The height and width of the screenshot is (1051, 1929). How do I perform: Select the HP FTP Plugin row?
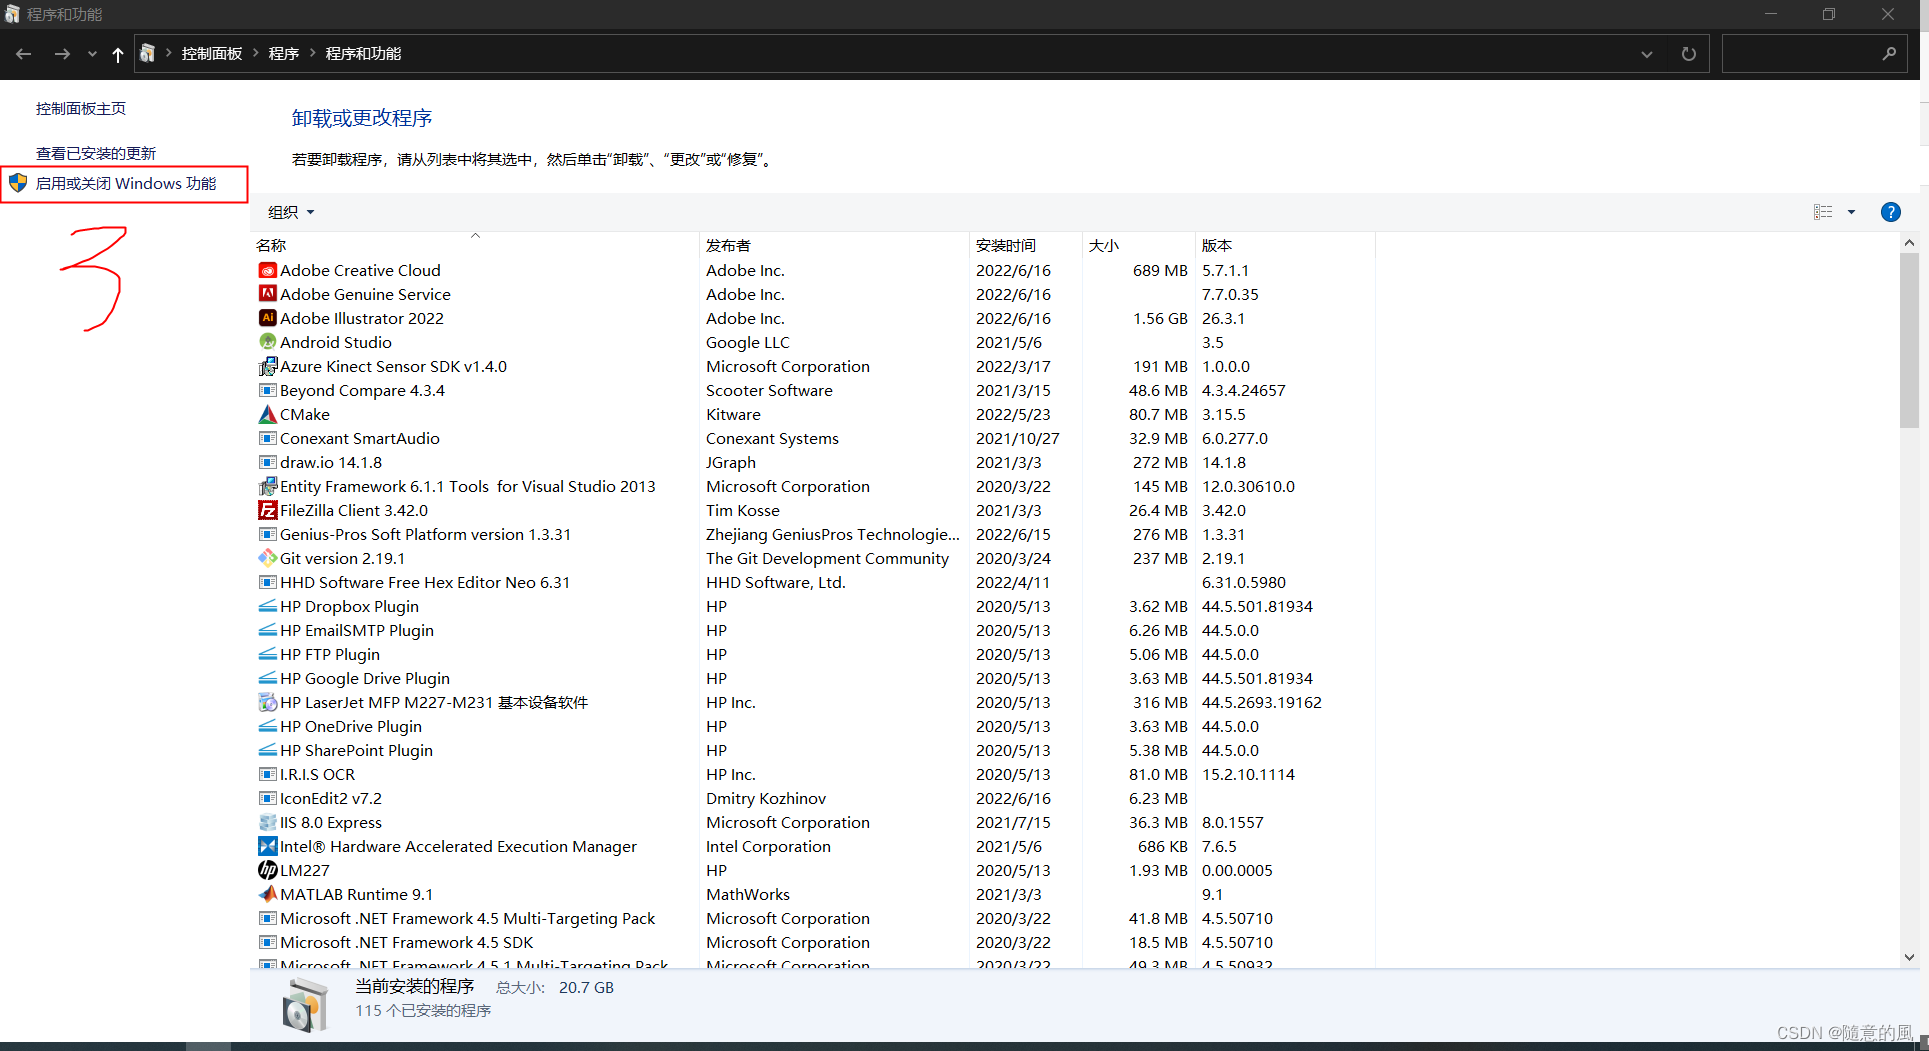(813, 654)
